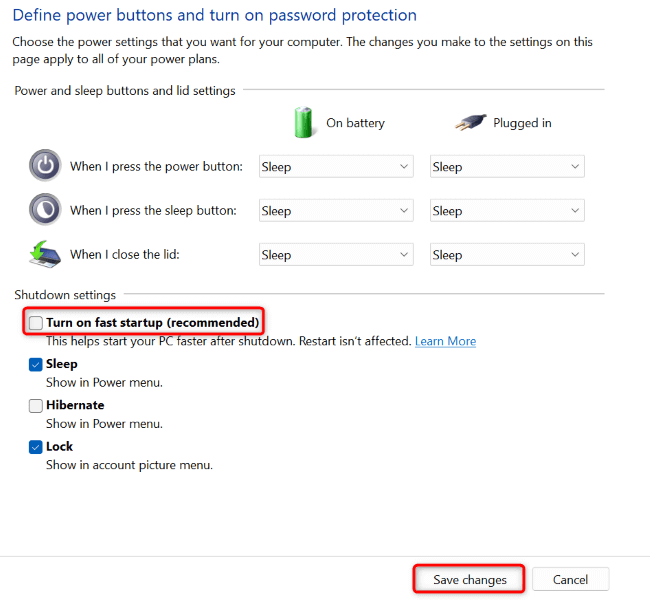
Task: Click the Hibernate label text
Action: [x=75, y=405]
